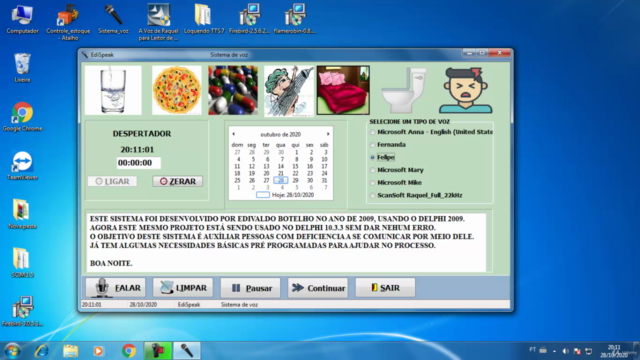The width and height of the screenshot is (640, 360).
Task: Open Loquendo TTS 7 folder icon
Action: 204,19
